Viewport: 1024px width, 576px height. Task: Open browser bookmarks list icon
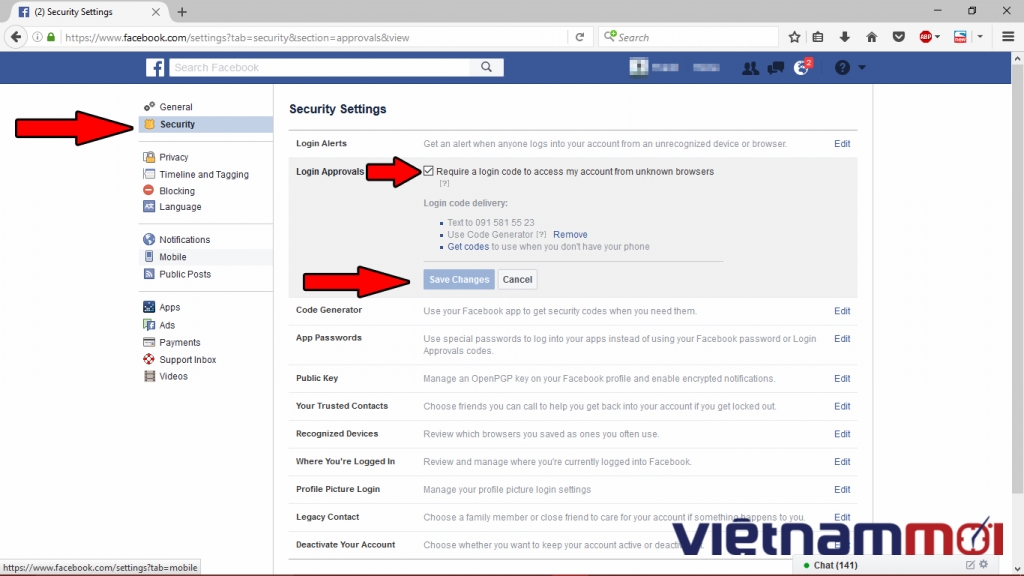pos(818,37)
